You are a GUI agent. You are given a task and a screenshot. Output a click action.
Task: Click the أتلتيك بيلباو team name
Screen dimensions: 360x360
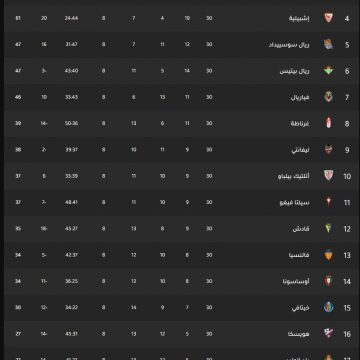coord(294,176)
